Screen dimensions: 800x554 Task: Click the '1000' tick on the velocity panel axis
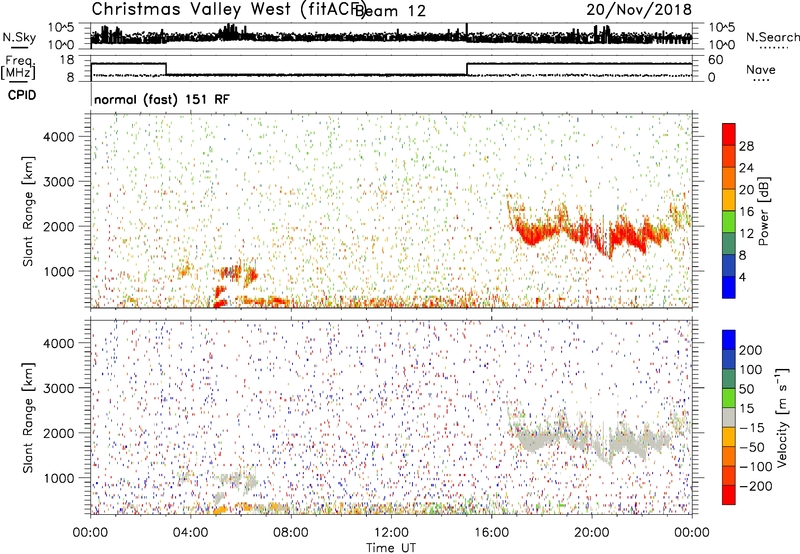(x=58, y=478)
